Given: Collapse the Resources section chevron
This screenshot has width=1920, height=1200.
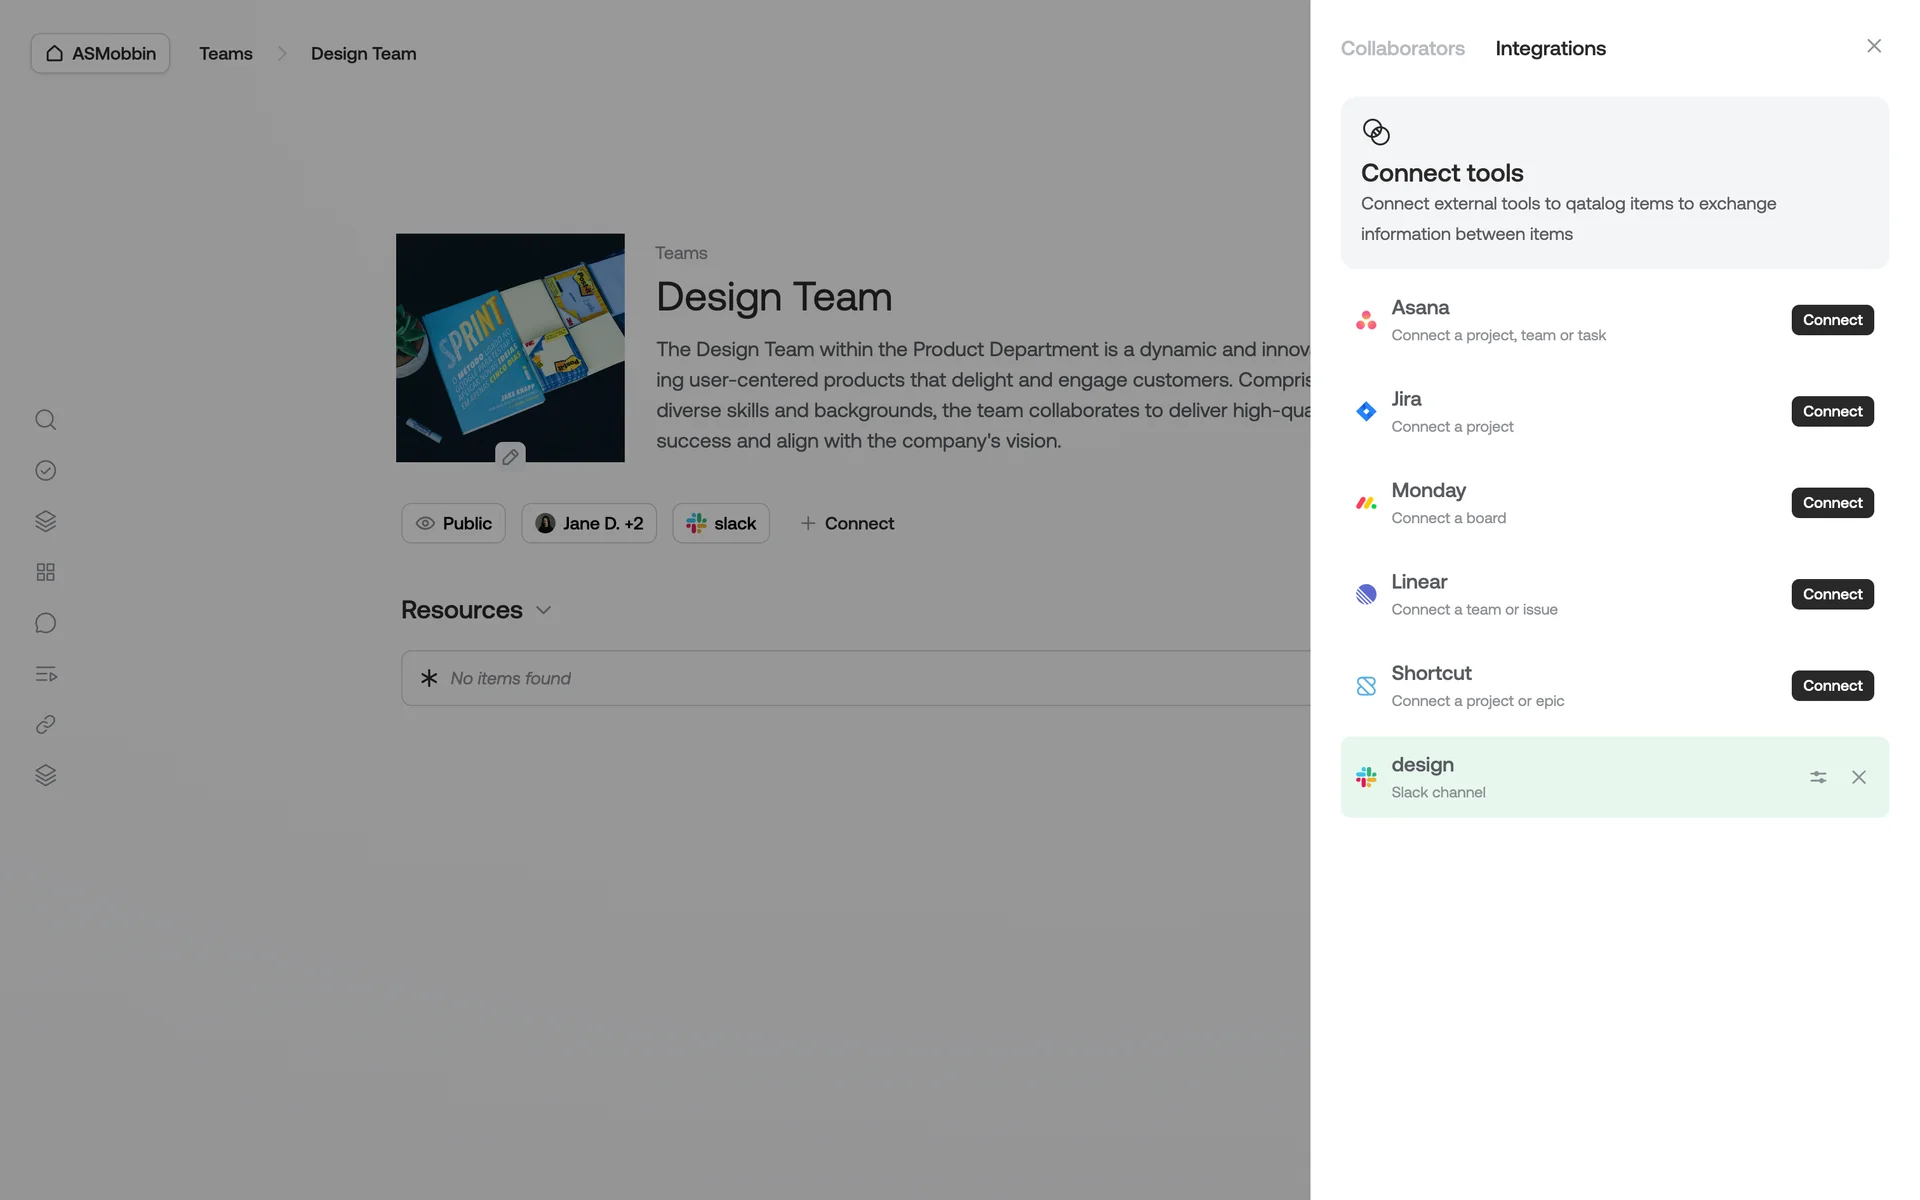Looking at the screenshot, I should (x=544, y=610).
